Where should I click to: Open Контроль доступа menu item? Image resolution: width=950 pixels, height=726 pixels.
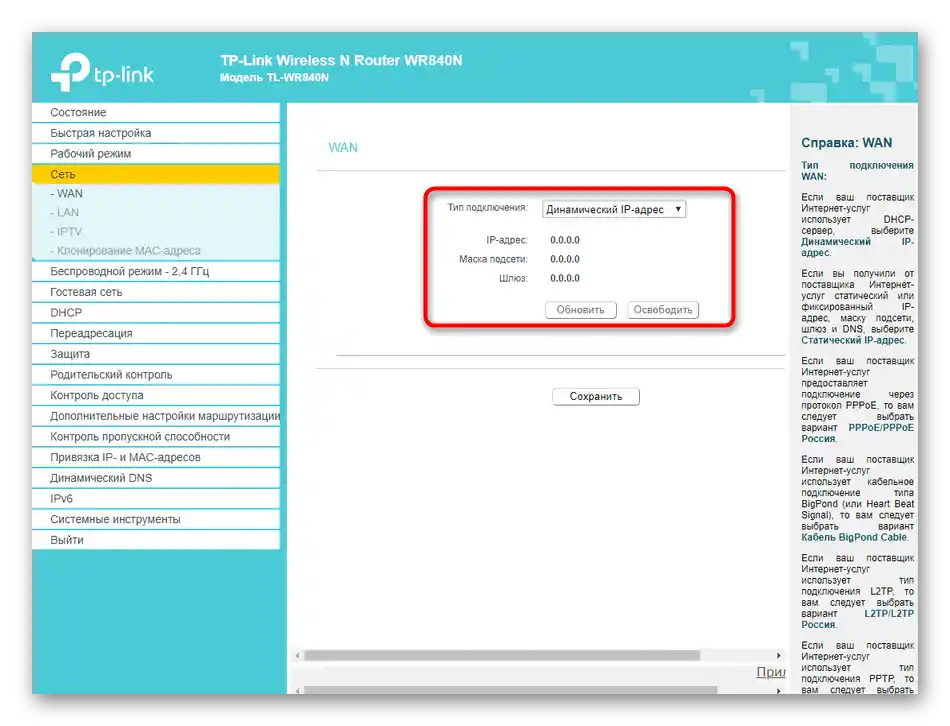[156, 395]
